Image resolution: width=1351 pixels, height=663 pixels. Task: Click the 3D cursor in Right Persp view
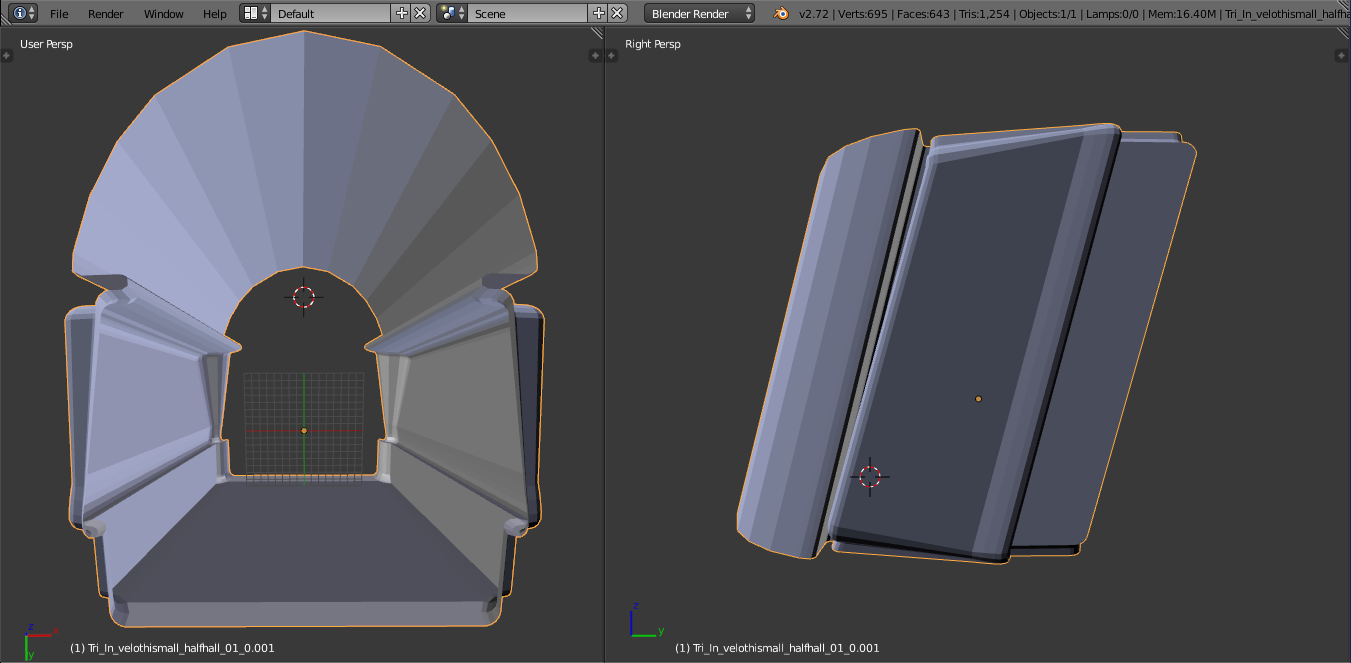[869, 476]
